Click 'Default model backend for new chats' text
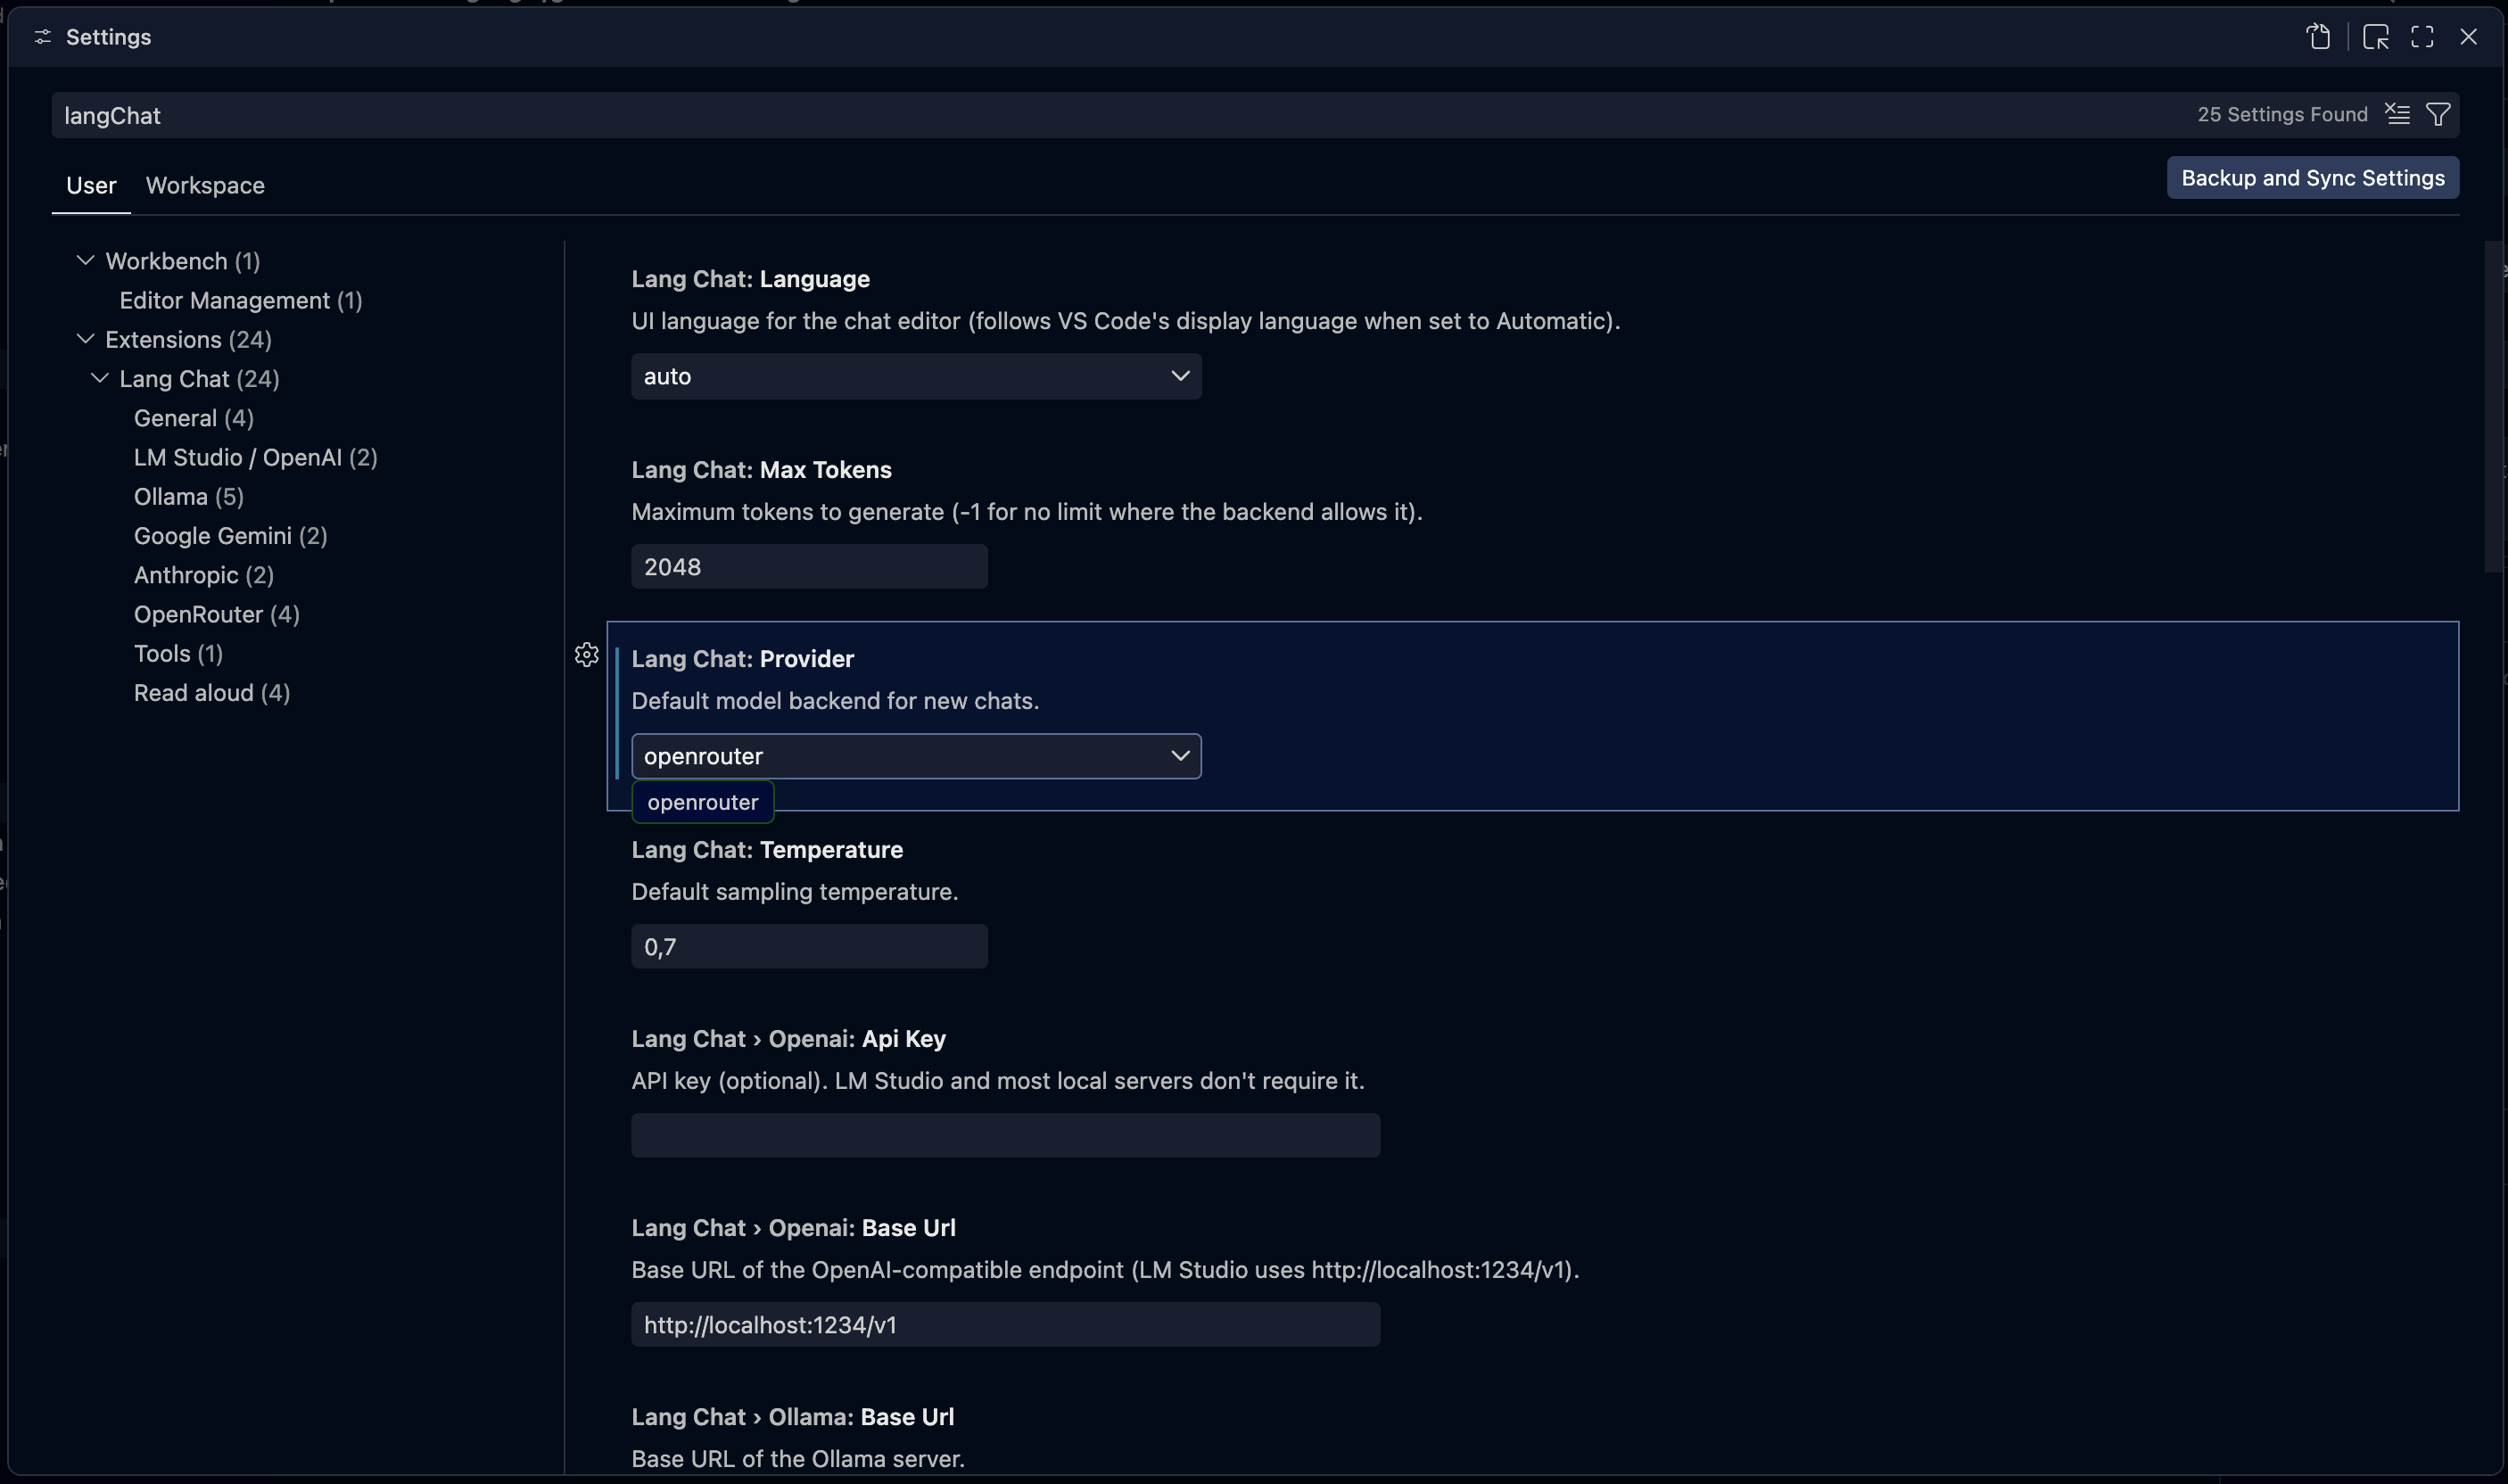 tap(835, 701)
